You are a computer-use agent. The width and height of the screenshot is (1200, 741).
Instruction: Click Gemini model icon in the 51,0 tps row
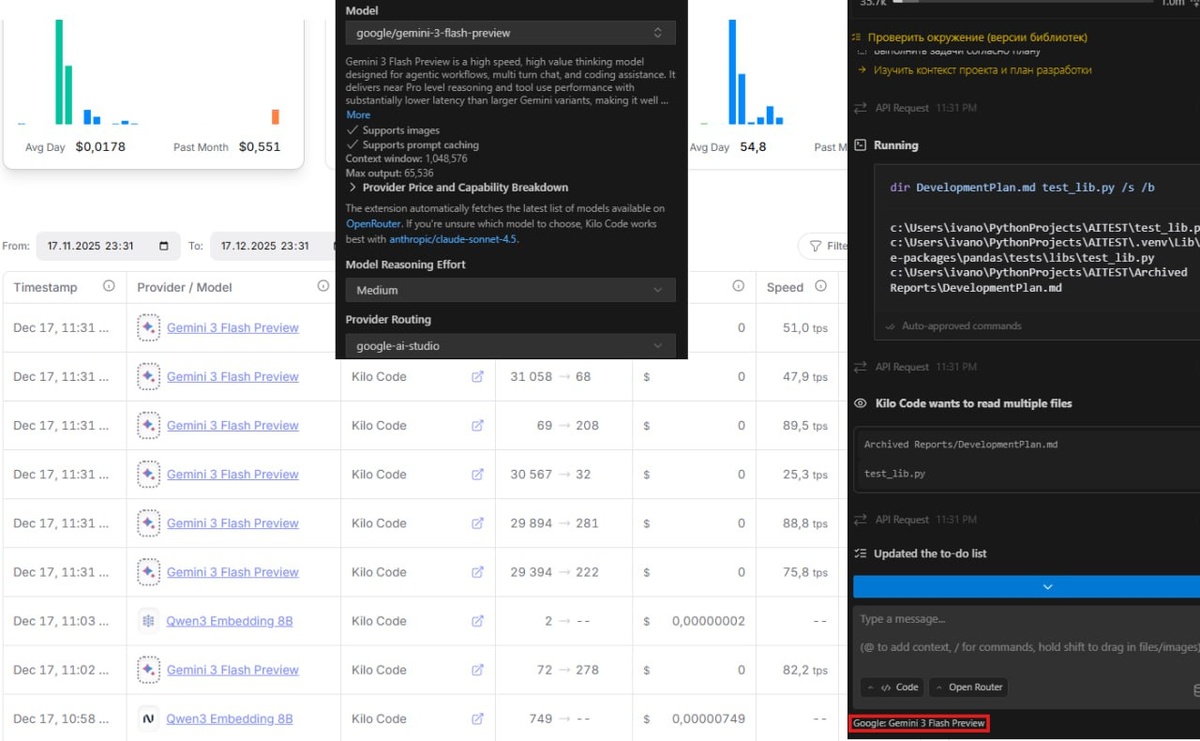click(148, 327)
